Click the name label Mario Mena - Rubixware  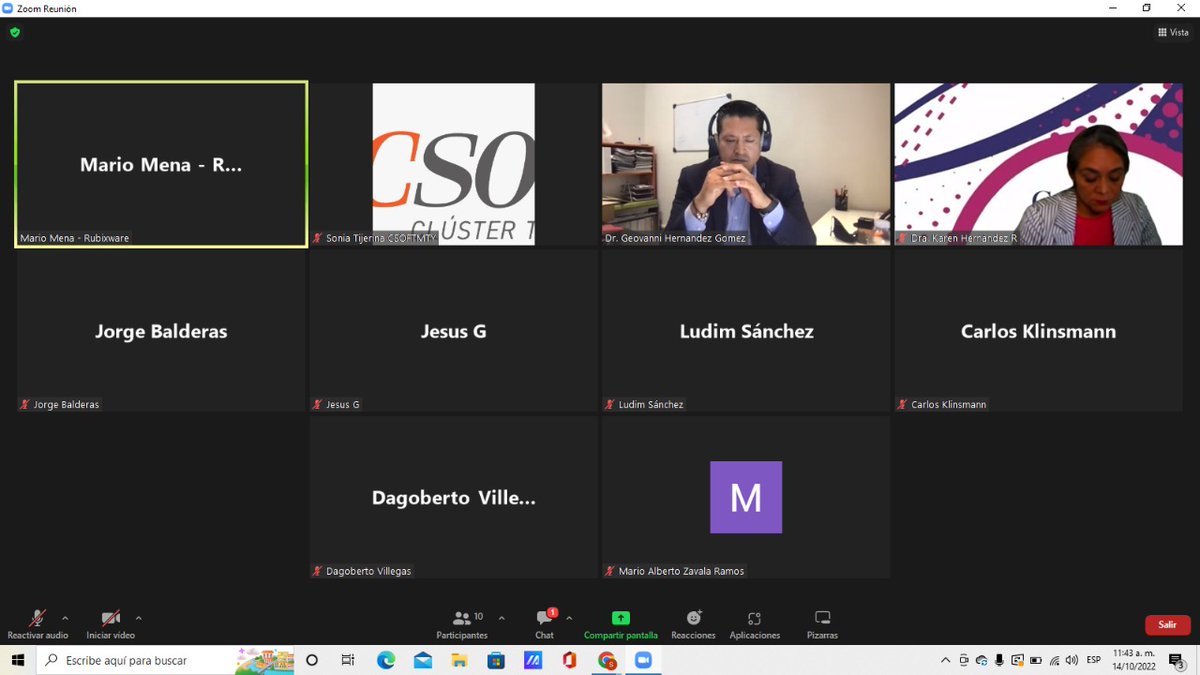(75, 238)
